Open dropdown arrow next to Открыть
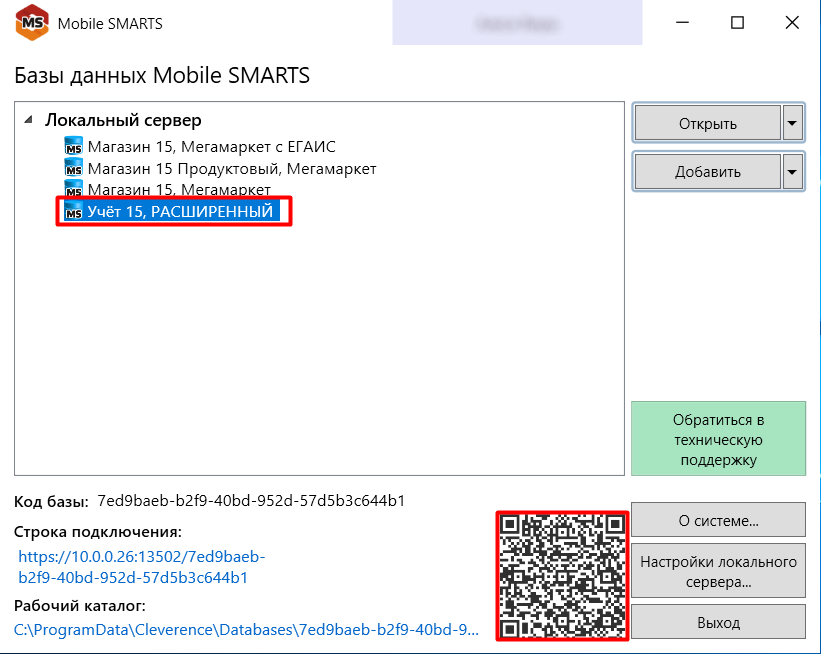Image resolution: width=821 pixels, height=654 pixels. pyautogui.click(x=792, y=123)
